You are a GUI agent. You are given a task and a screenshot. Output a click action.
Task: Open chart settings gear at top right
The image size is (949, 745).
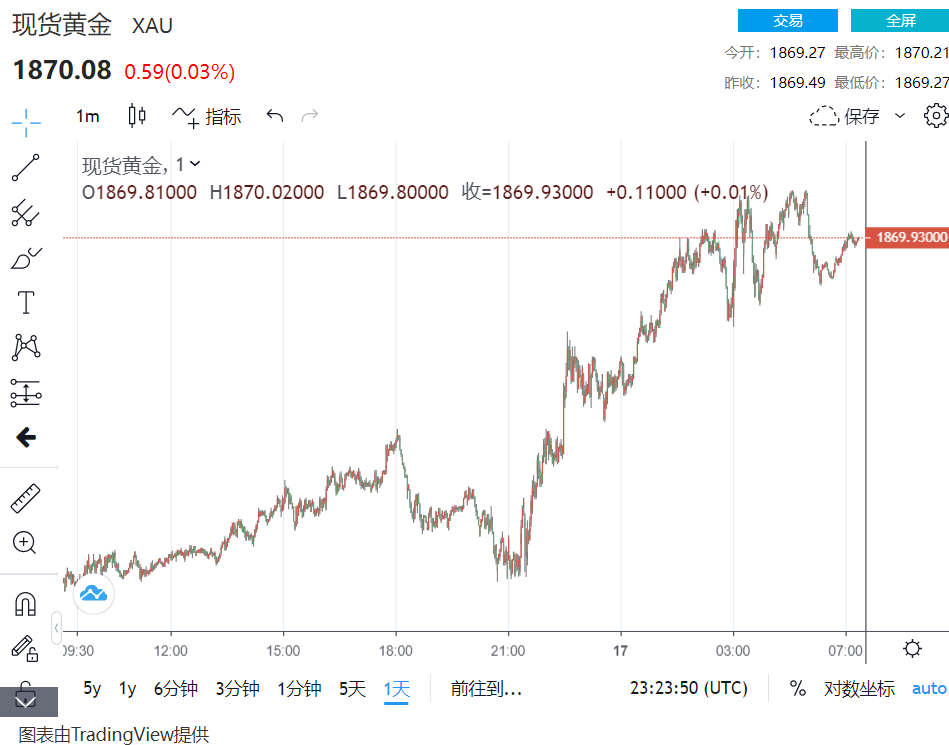936,116
